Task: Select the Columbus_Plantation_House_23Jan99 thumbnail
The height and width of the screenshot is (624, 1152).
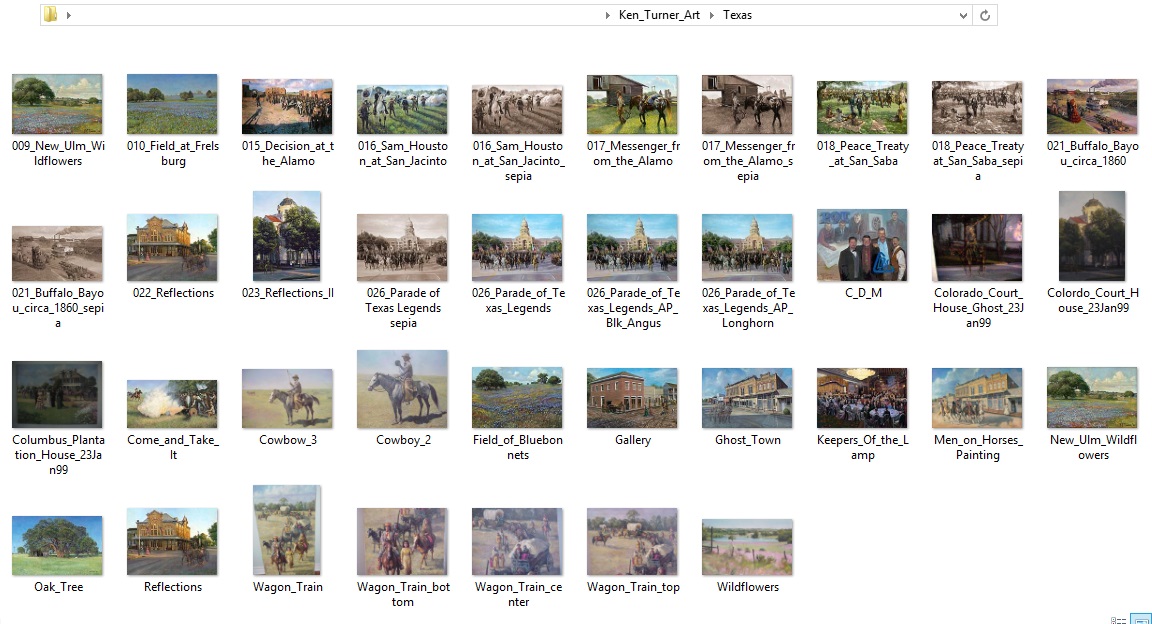Action: click(57, 394)
